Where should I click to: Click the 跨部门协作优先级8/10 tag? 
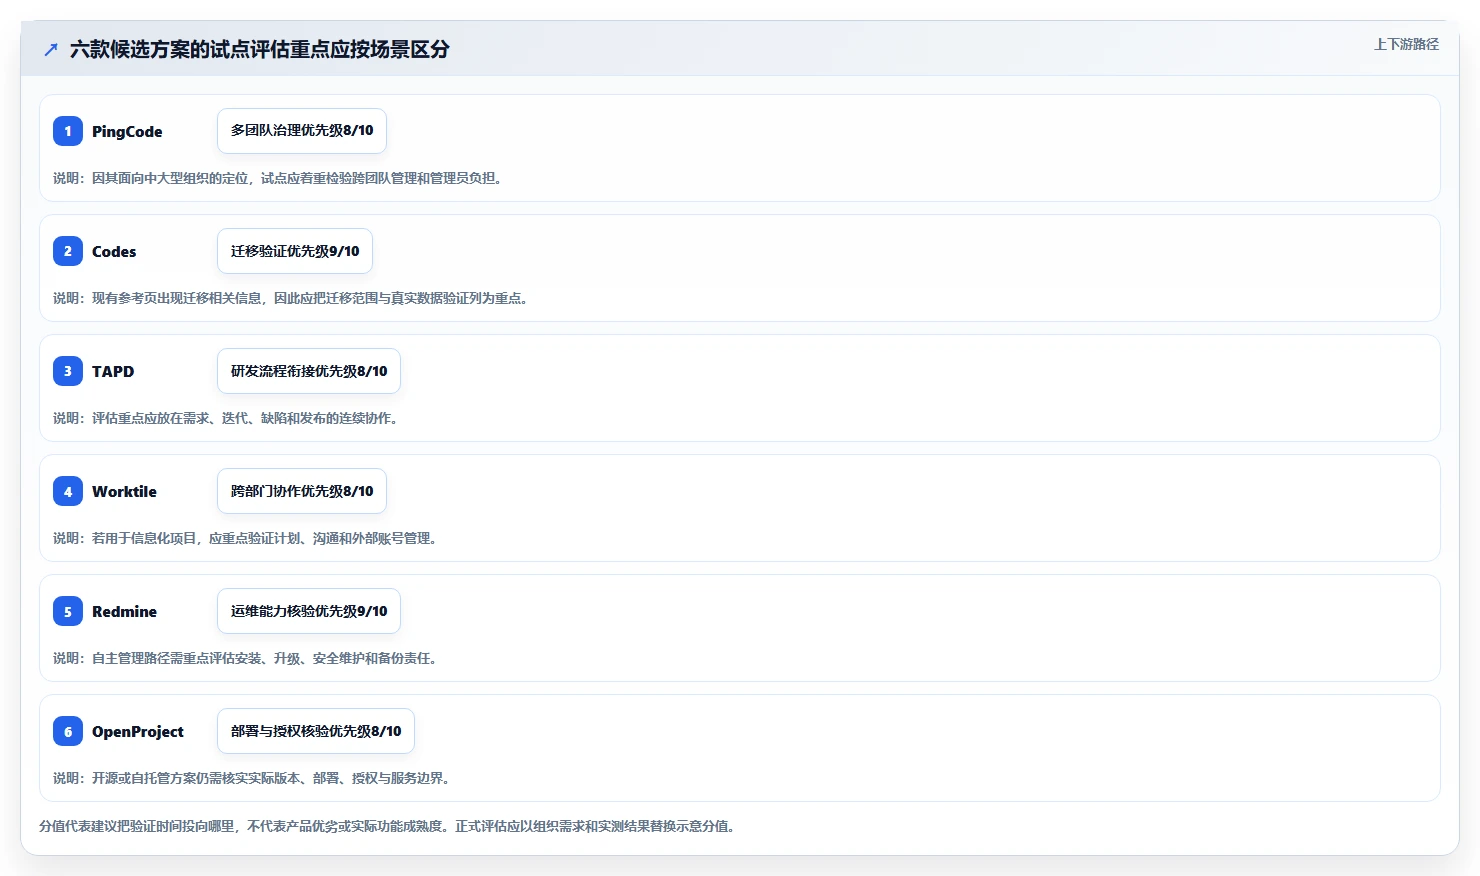302,491
